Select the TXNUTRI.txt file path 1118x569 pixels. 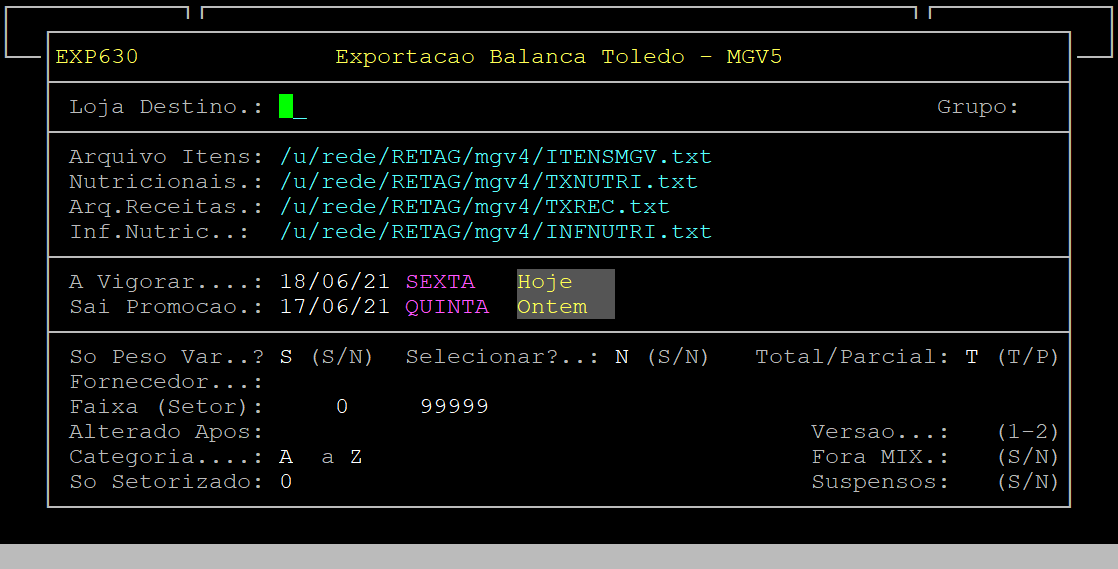click(x=488, y=182)
